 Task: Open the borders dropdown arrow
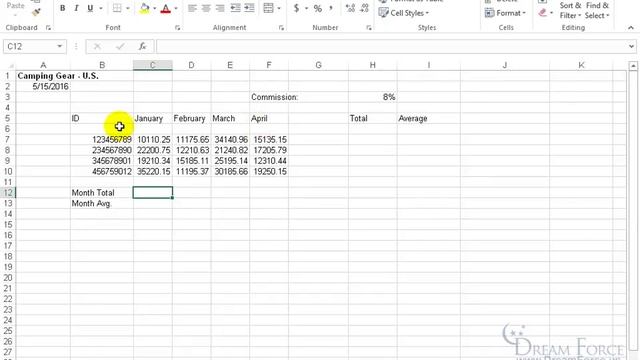pos(128,8)
